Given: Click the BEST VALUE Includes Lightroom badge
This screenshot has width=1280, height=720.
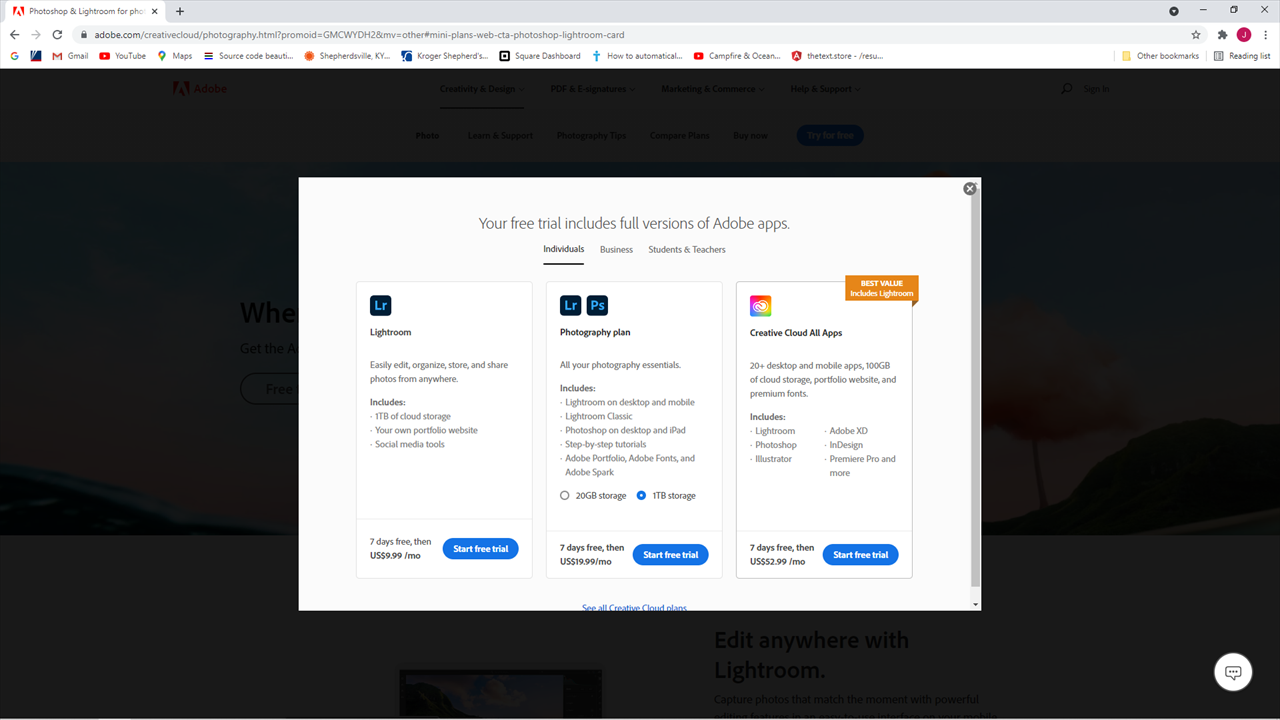Looking at the screenshot, I should tap(882, 288).
